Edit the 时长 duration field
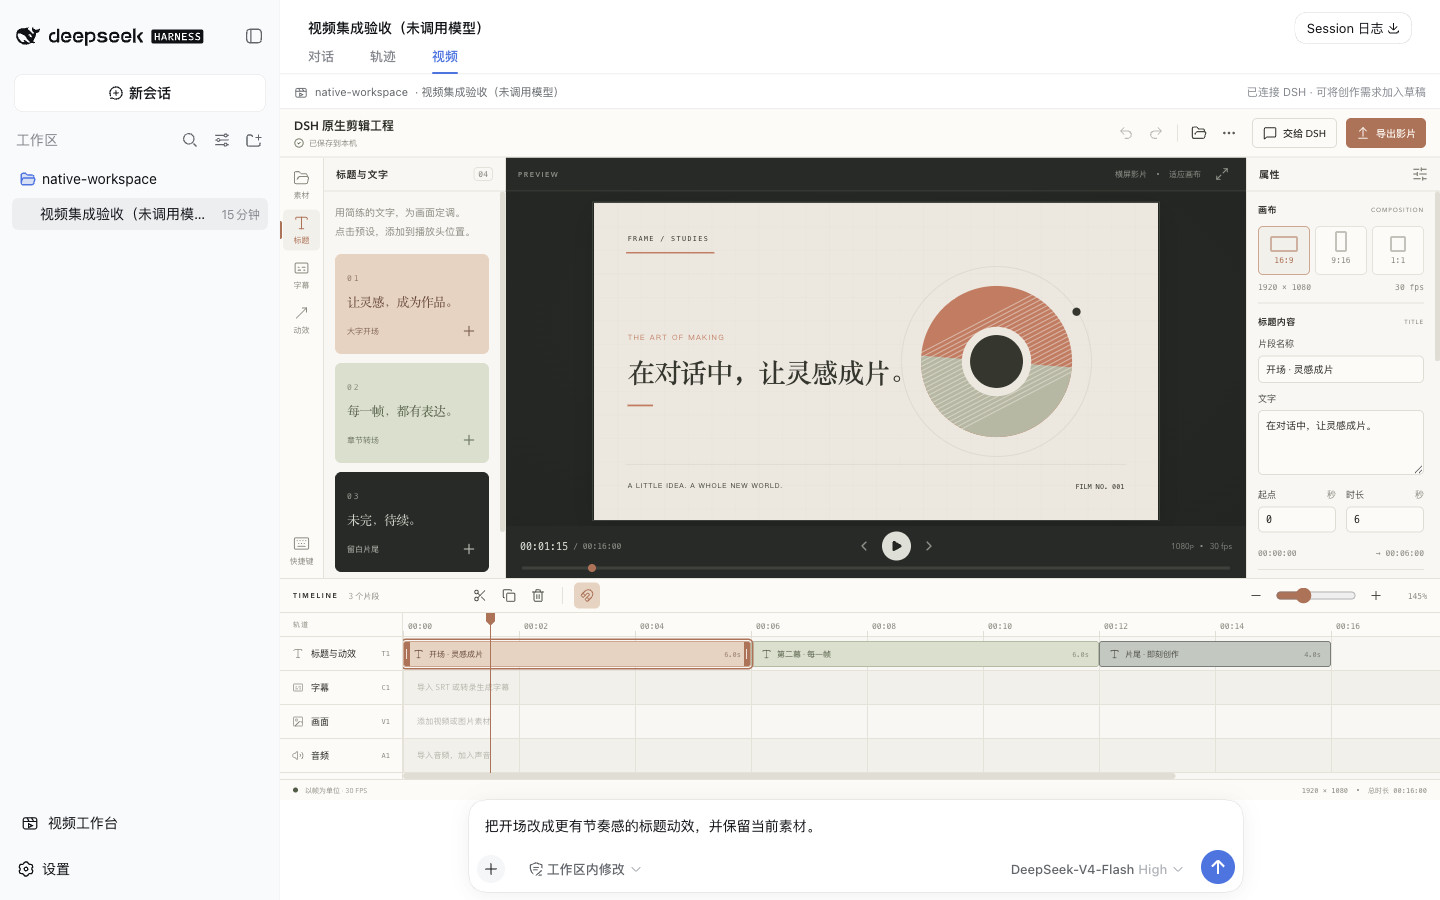 (1385, 519)
